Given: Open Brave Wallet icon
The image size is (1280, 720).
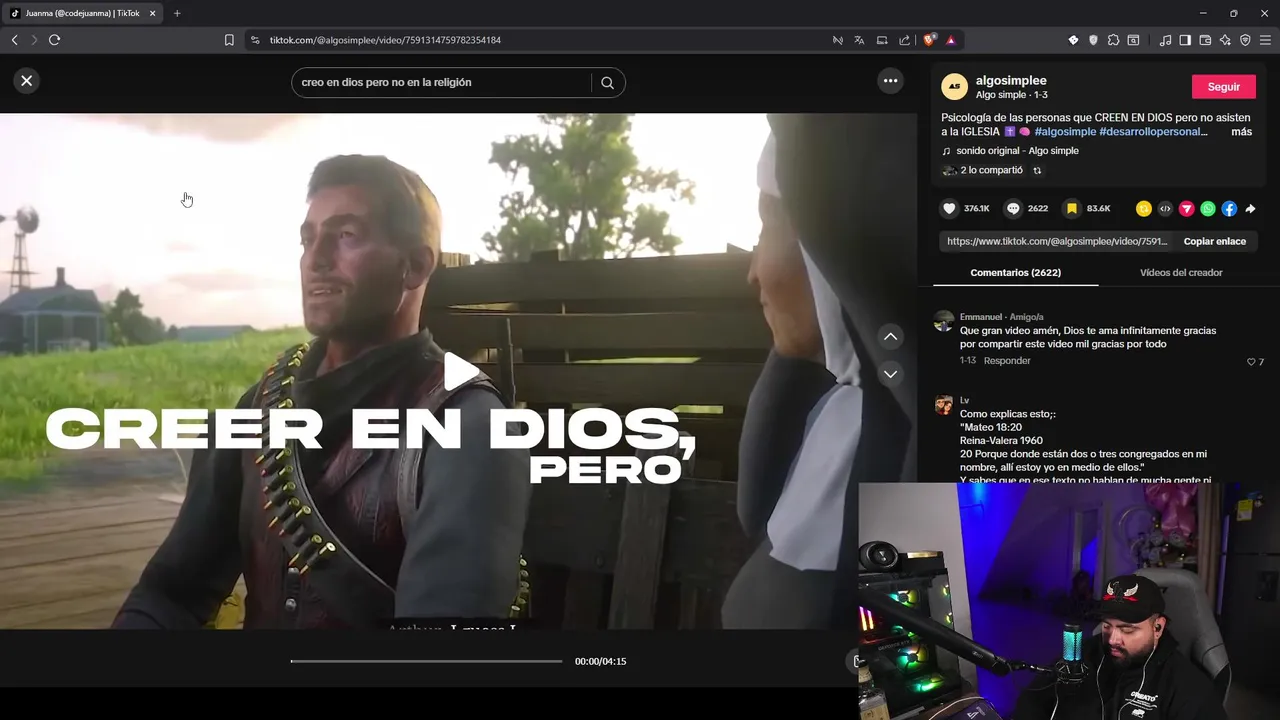Looking at the screenshot, I should 1205,40.
